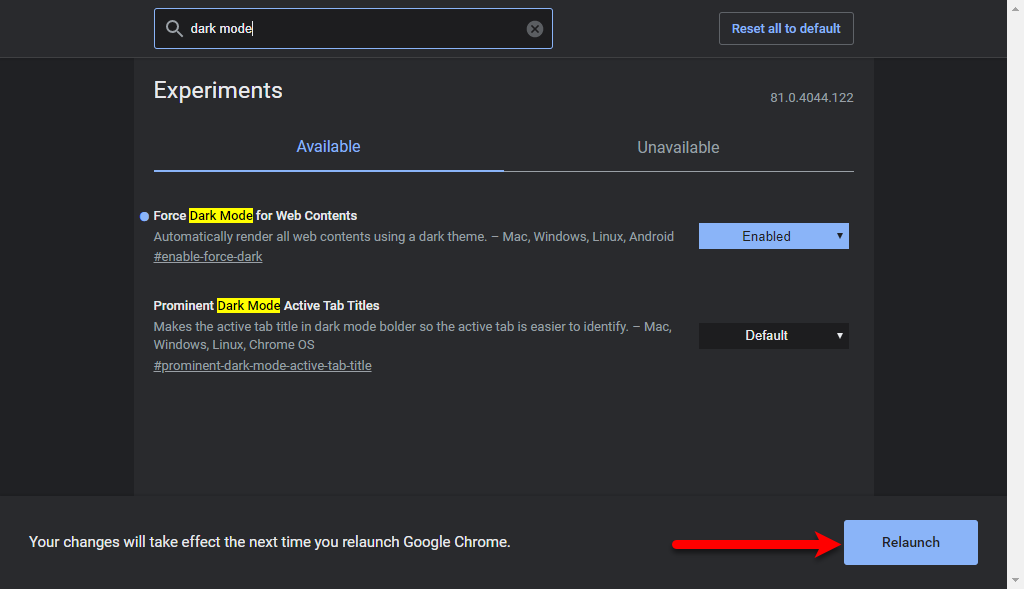This screenshot has width=1024, height=589.
Task: Click the version number 81.0.4044.122
Action: pyautogui.click(x=812, y=98)
